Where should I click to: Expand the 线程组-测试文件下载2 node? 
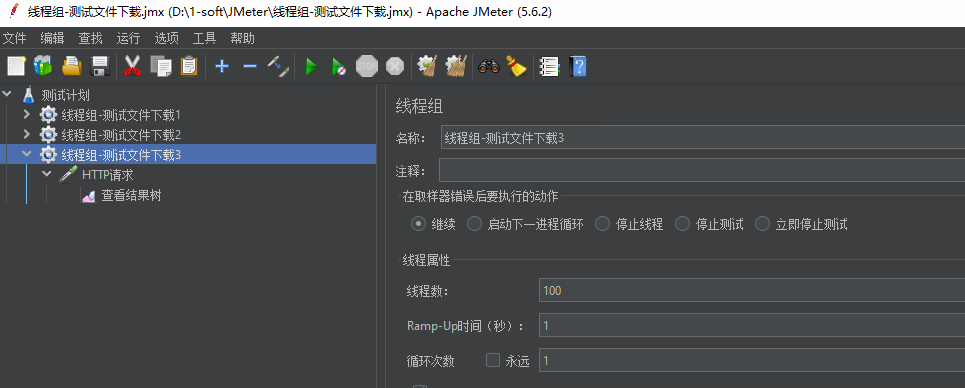[x=26, y=134]
